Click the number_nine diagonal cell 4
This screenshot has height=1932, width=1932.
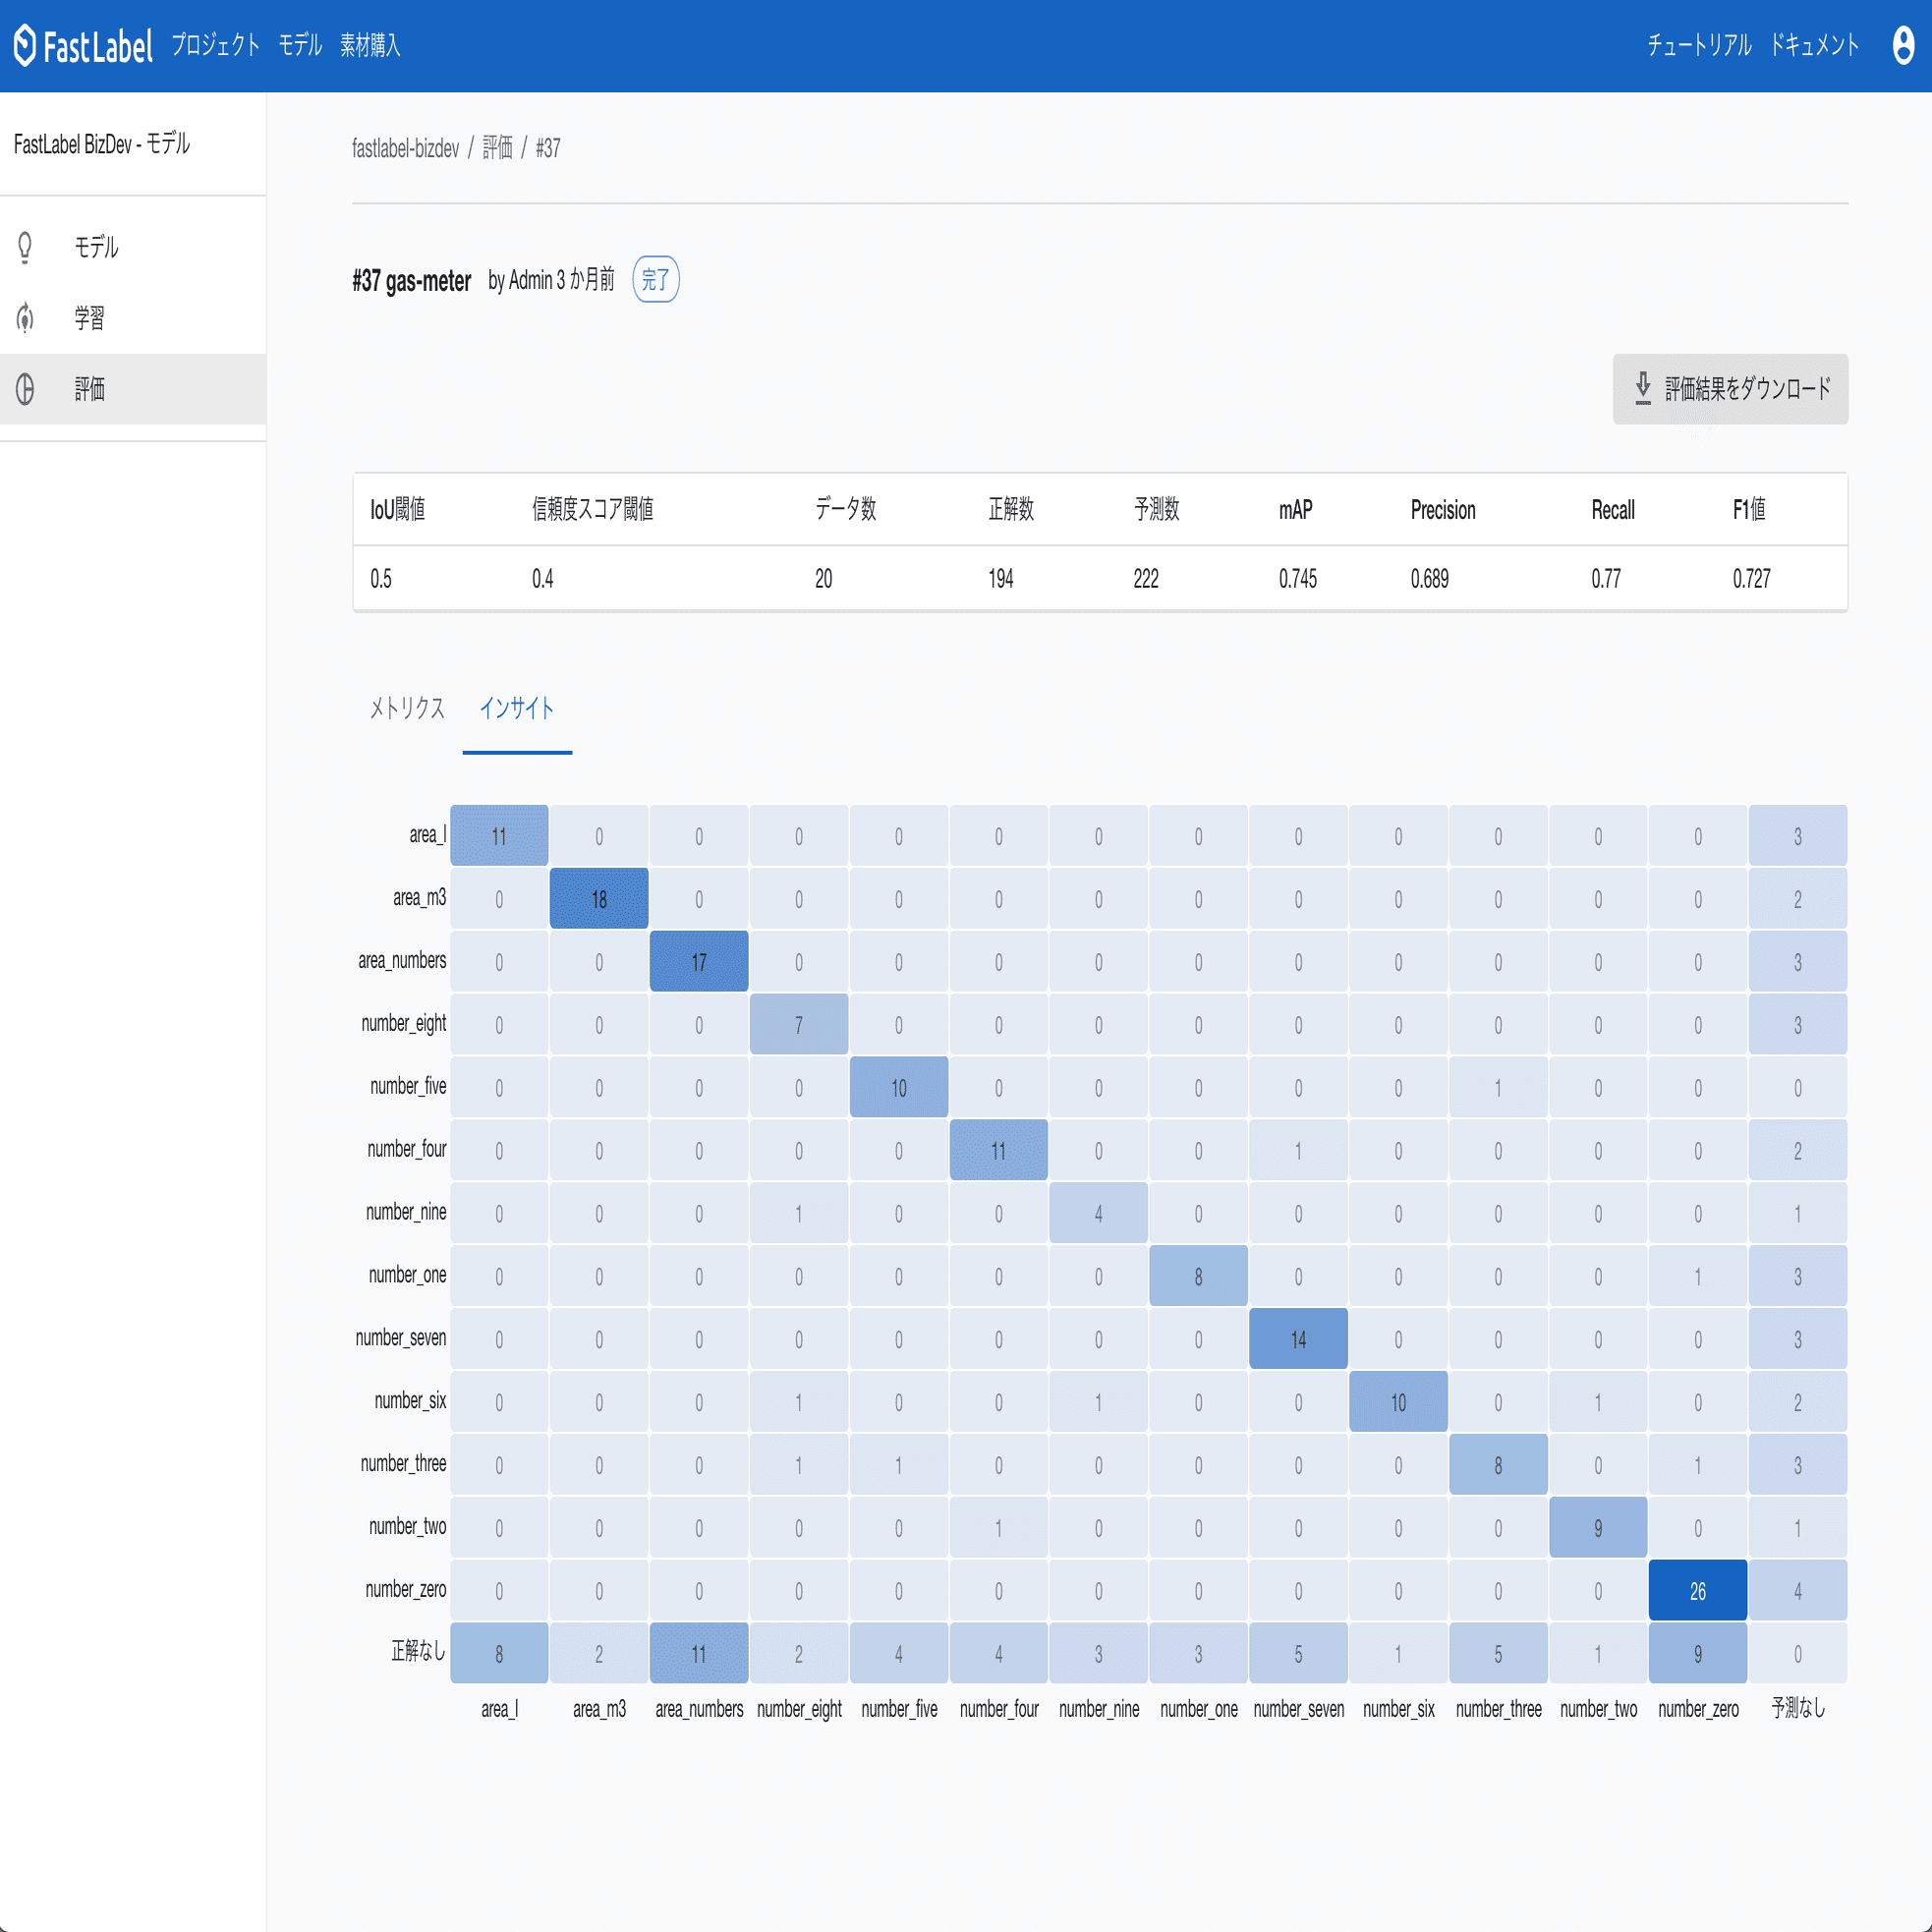tap(1098, 1214)
